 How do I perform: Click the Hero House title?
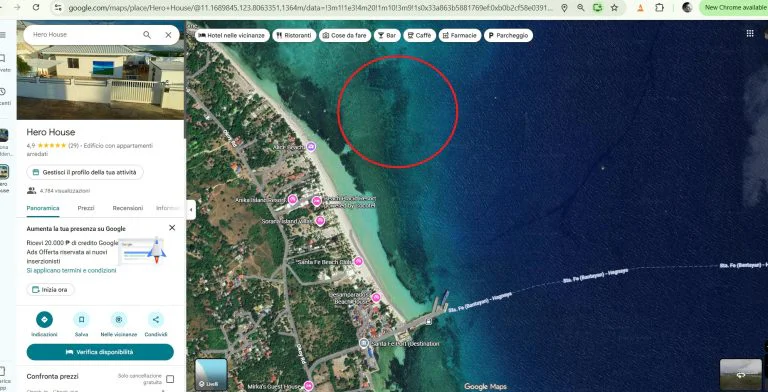[51, 132]
